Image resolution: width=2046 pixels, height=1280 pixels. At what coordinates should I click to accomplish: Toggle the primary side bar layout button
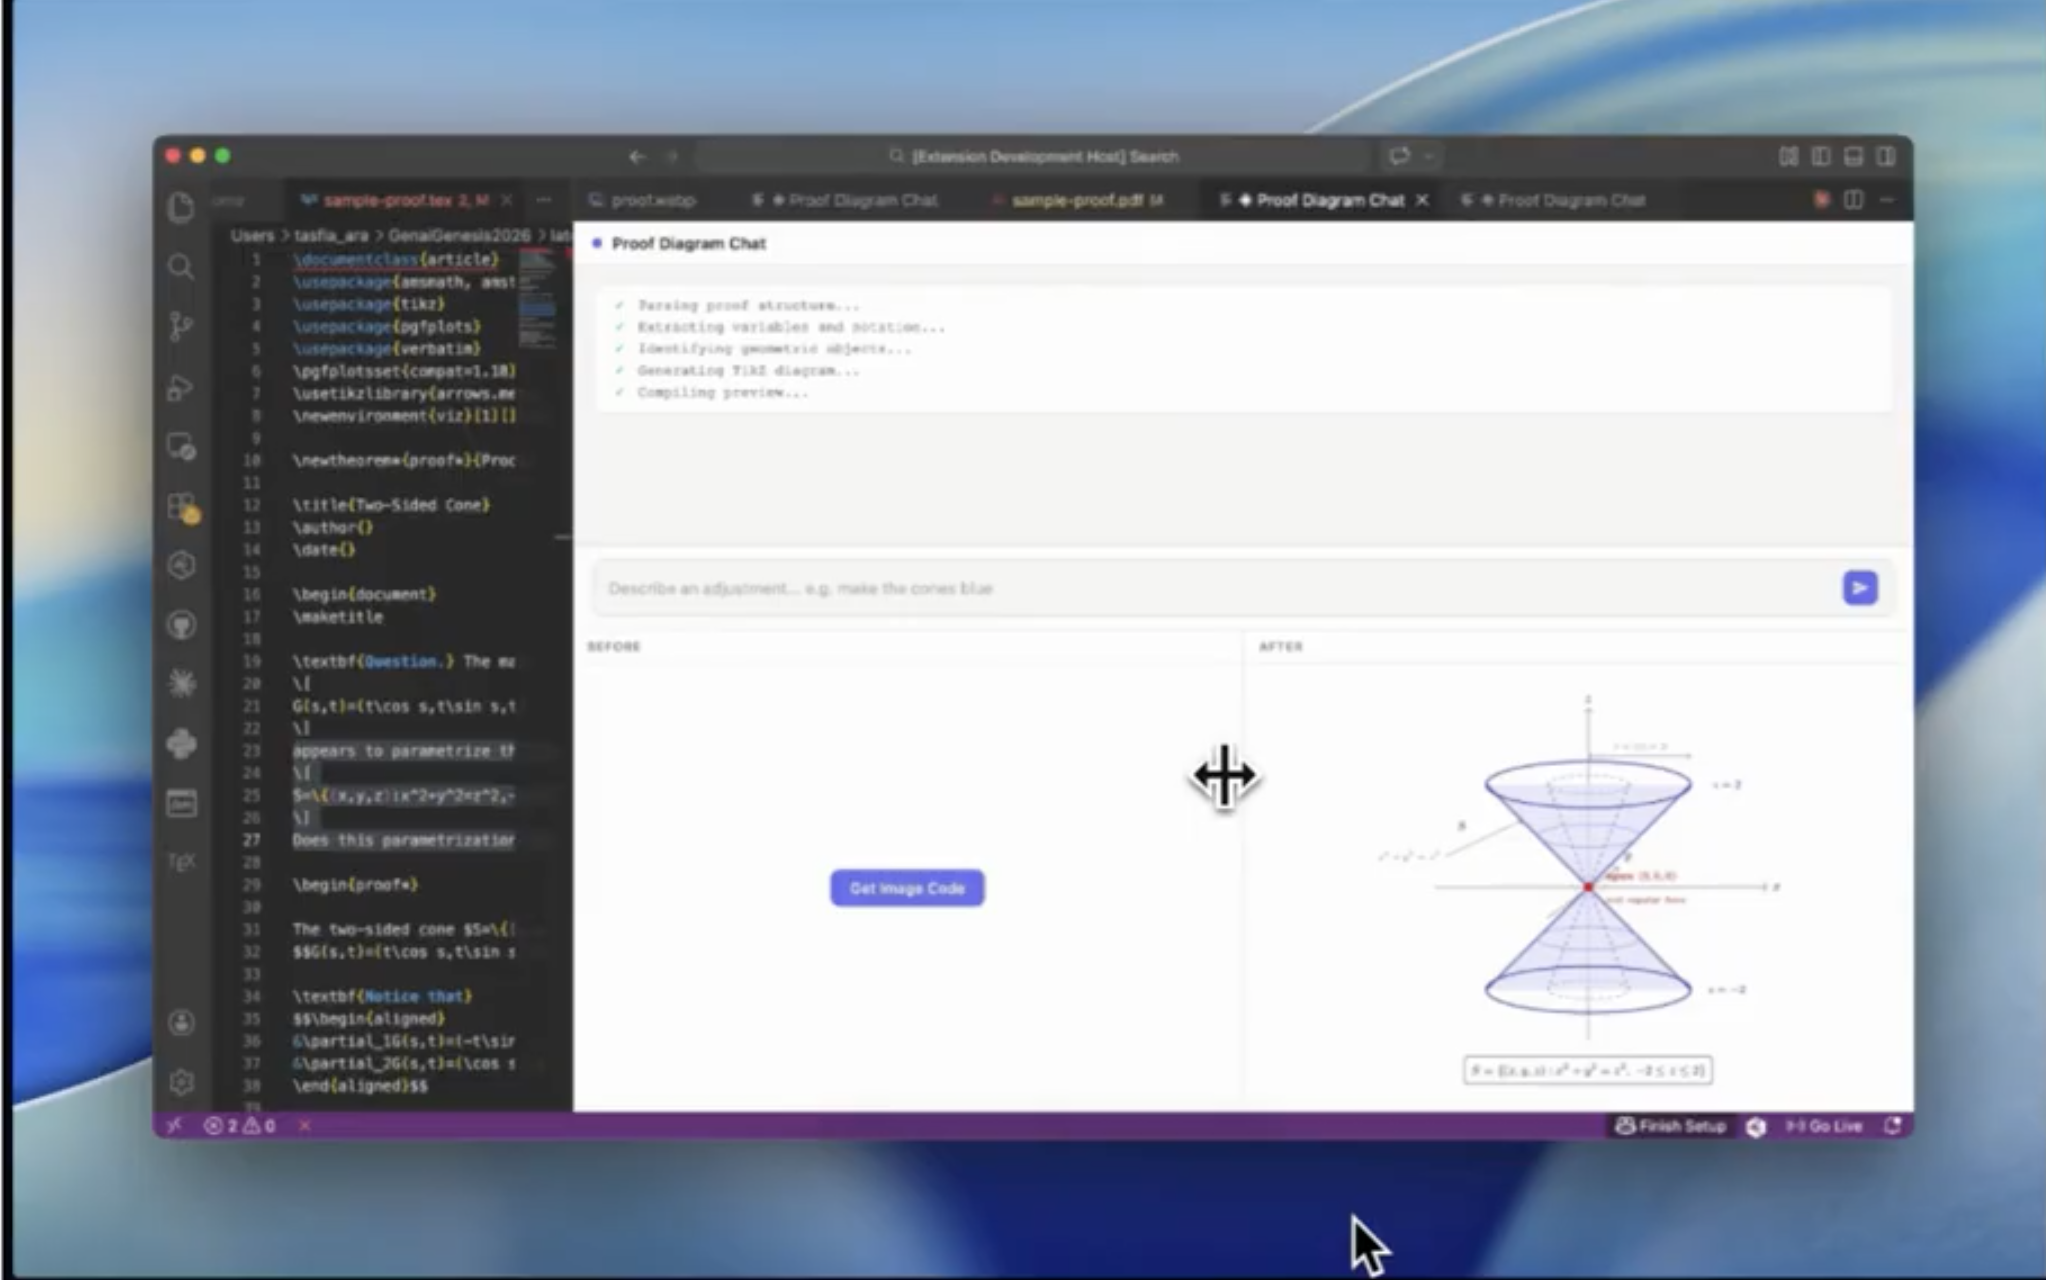pos(1821,157)
